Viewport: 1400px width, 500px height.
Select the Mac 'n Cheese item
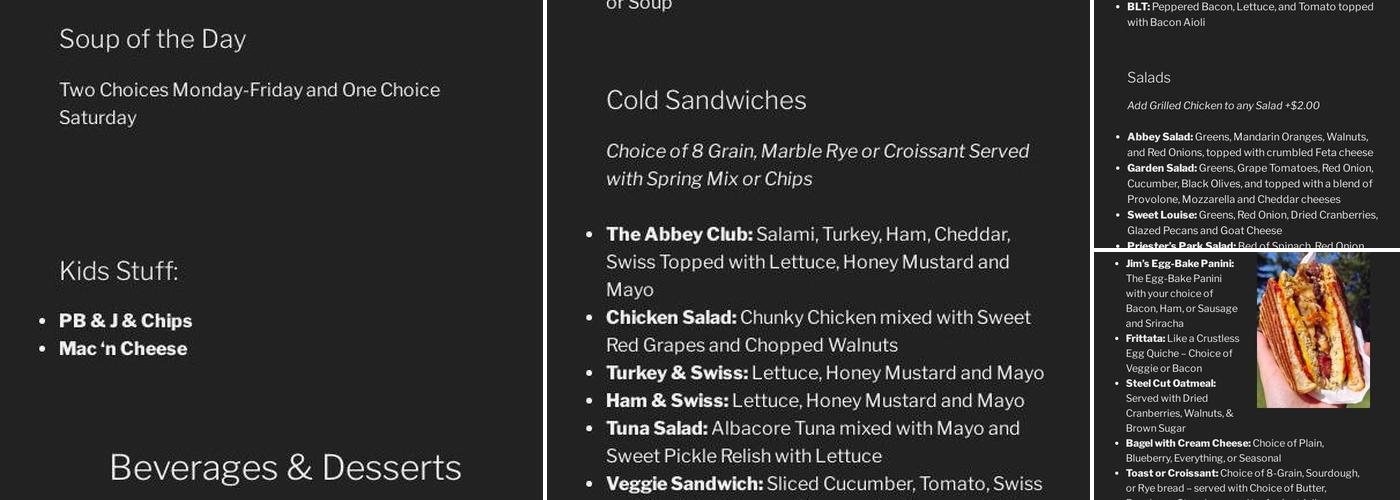(123, 349)
